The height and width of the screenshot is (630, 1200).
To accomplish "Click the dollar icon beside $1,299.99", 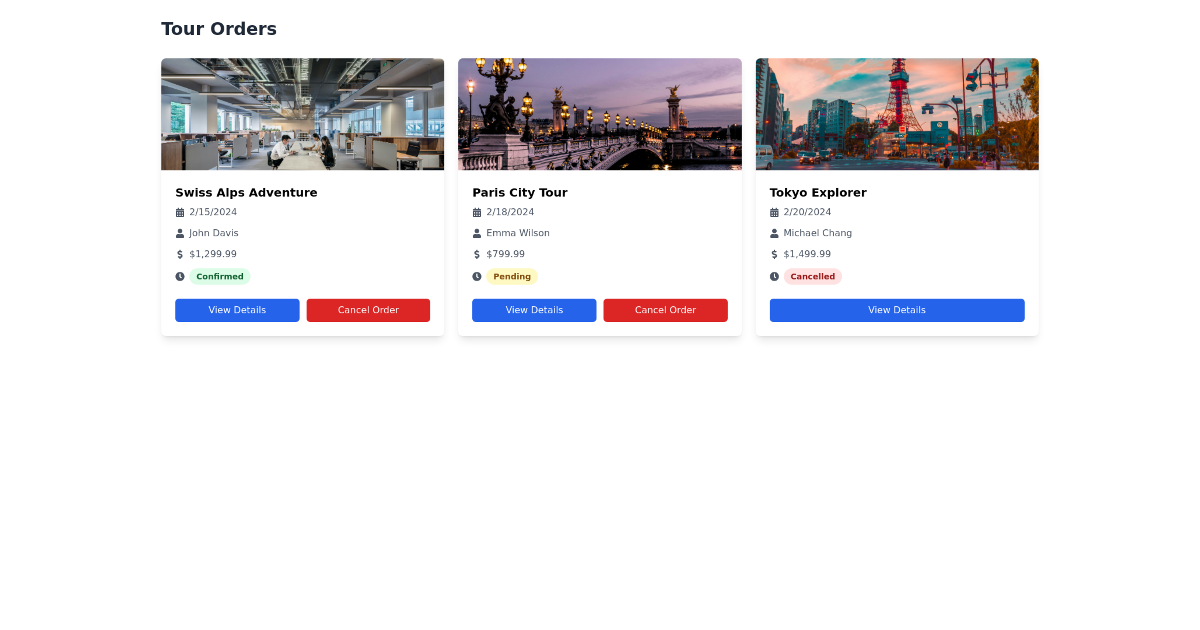I will [180, 253].
